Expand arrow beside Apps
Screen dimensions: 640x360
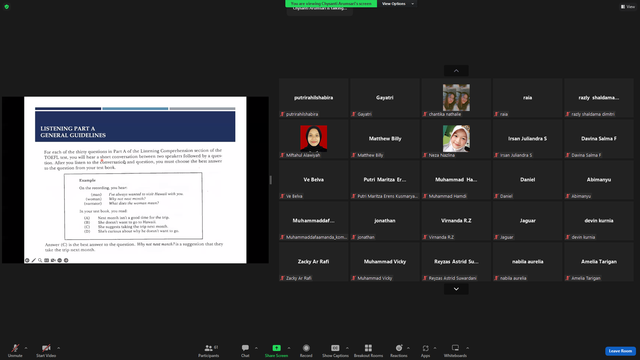coord(435,348)
